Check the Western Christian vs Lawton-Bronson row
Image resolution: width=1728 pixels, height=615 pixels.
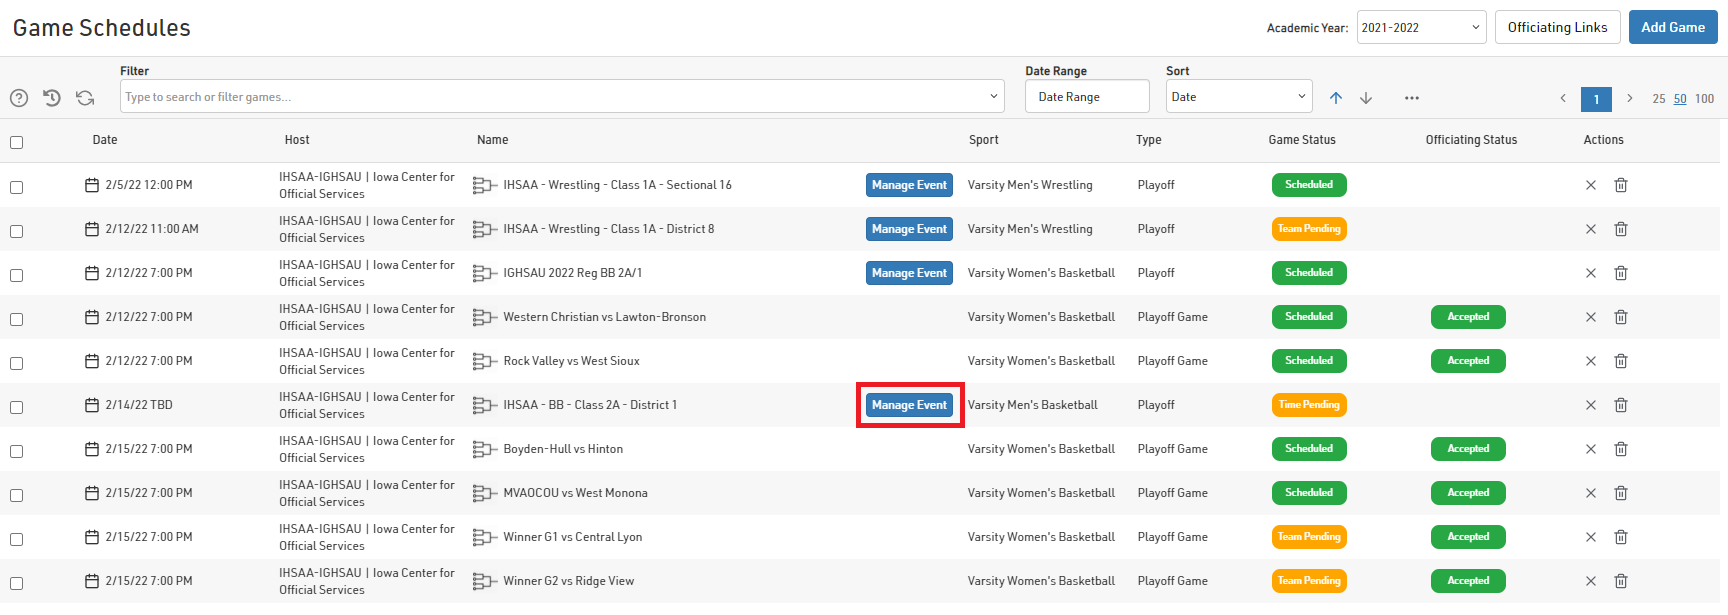click(x=17, y=319)
